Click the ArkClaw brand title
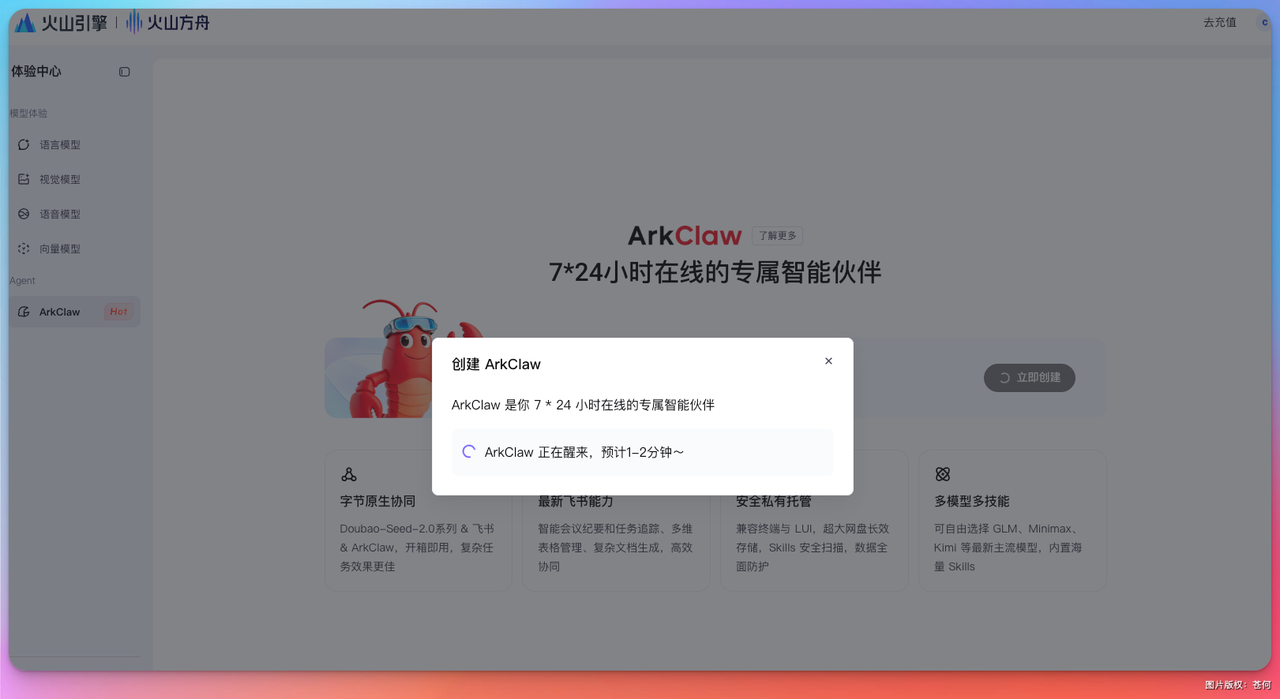The height and width of the screenshot is (699, 1280). click(685, 236)
